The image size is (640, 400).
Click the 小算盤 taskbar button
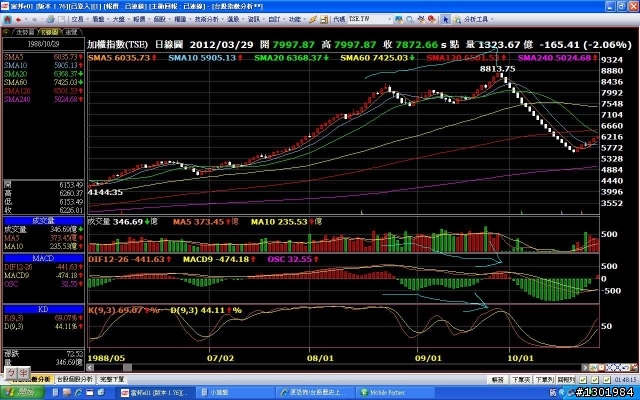(235, 393)
